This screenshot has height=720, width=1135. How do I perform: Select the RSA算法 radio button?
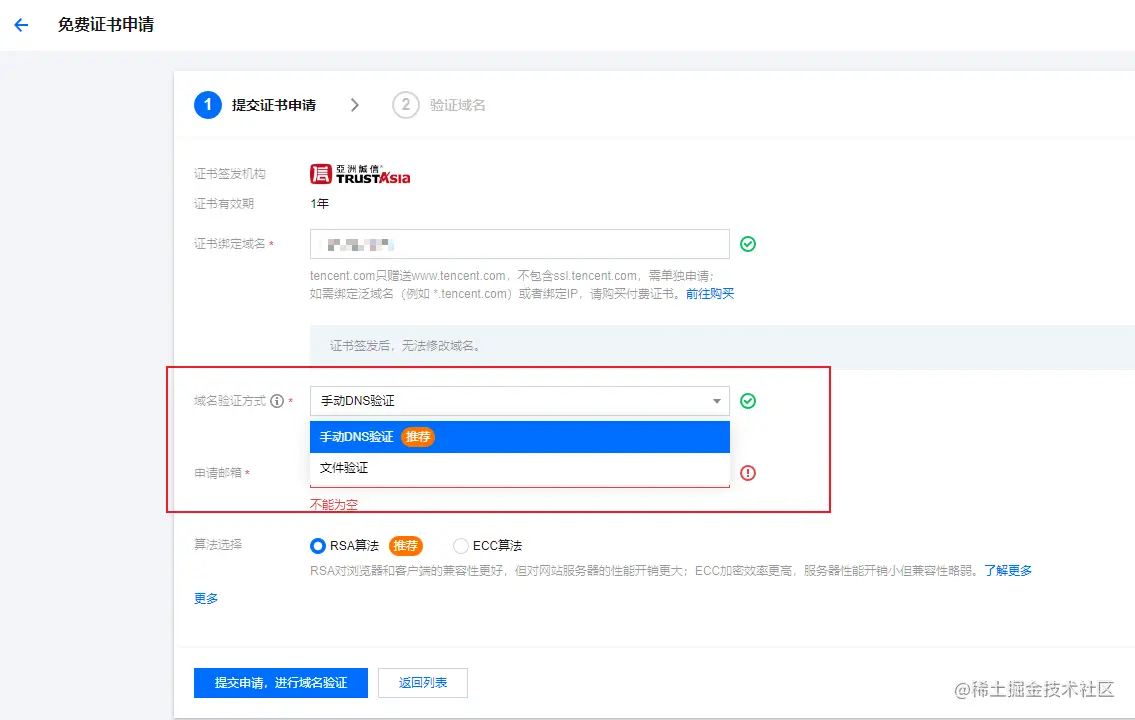318,546
